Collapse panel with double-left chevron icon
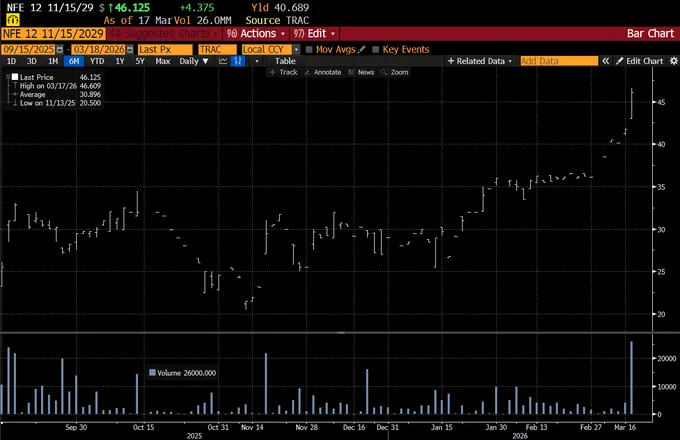Screen dimensions: 680x440 [x=605, y=61]
